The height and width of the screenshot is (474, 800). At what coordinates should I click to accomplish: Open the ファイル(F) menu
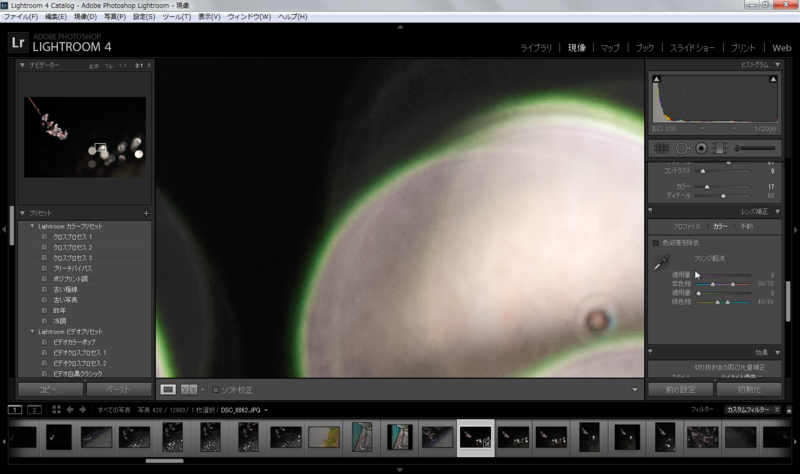pyautogui.click(x=20, y=17)
